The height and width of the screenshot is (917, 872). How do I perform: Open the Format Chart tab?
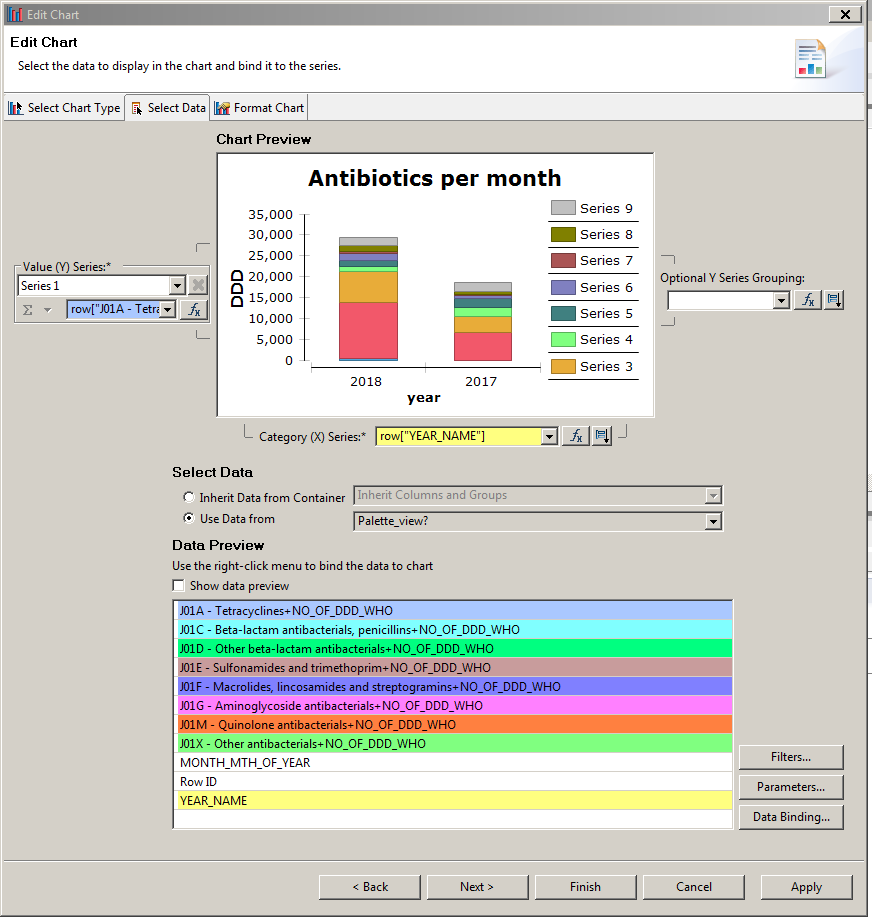coord(259,108)
